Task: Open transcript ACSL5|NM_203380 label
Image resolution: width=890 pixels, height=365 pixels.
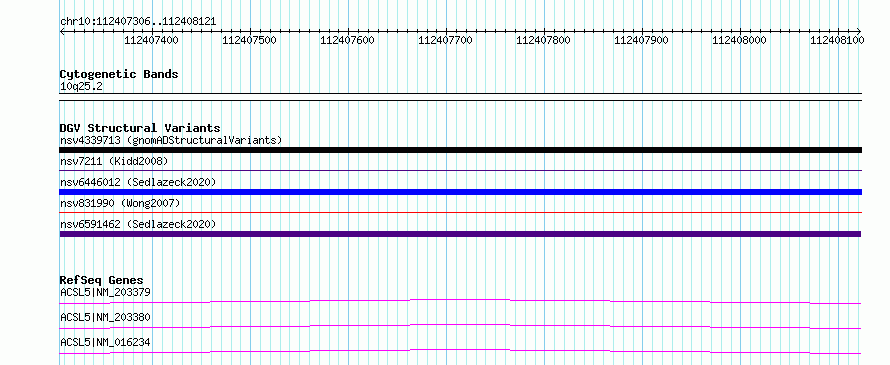Action: pyautogui.click(x=105, y=317)
